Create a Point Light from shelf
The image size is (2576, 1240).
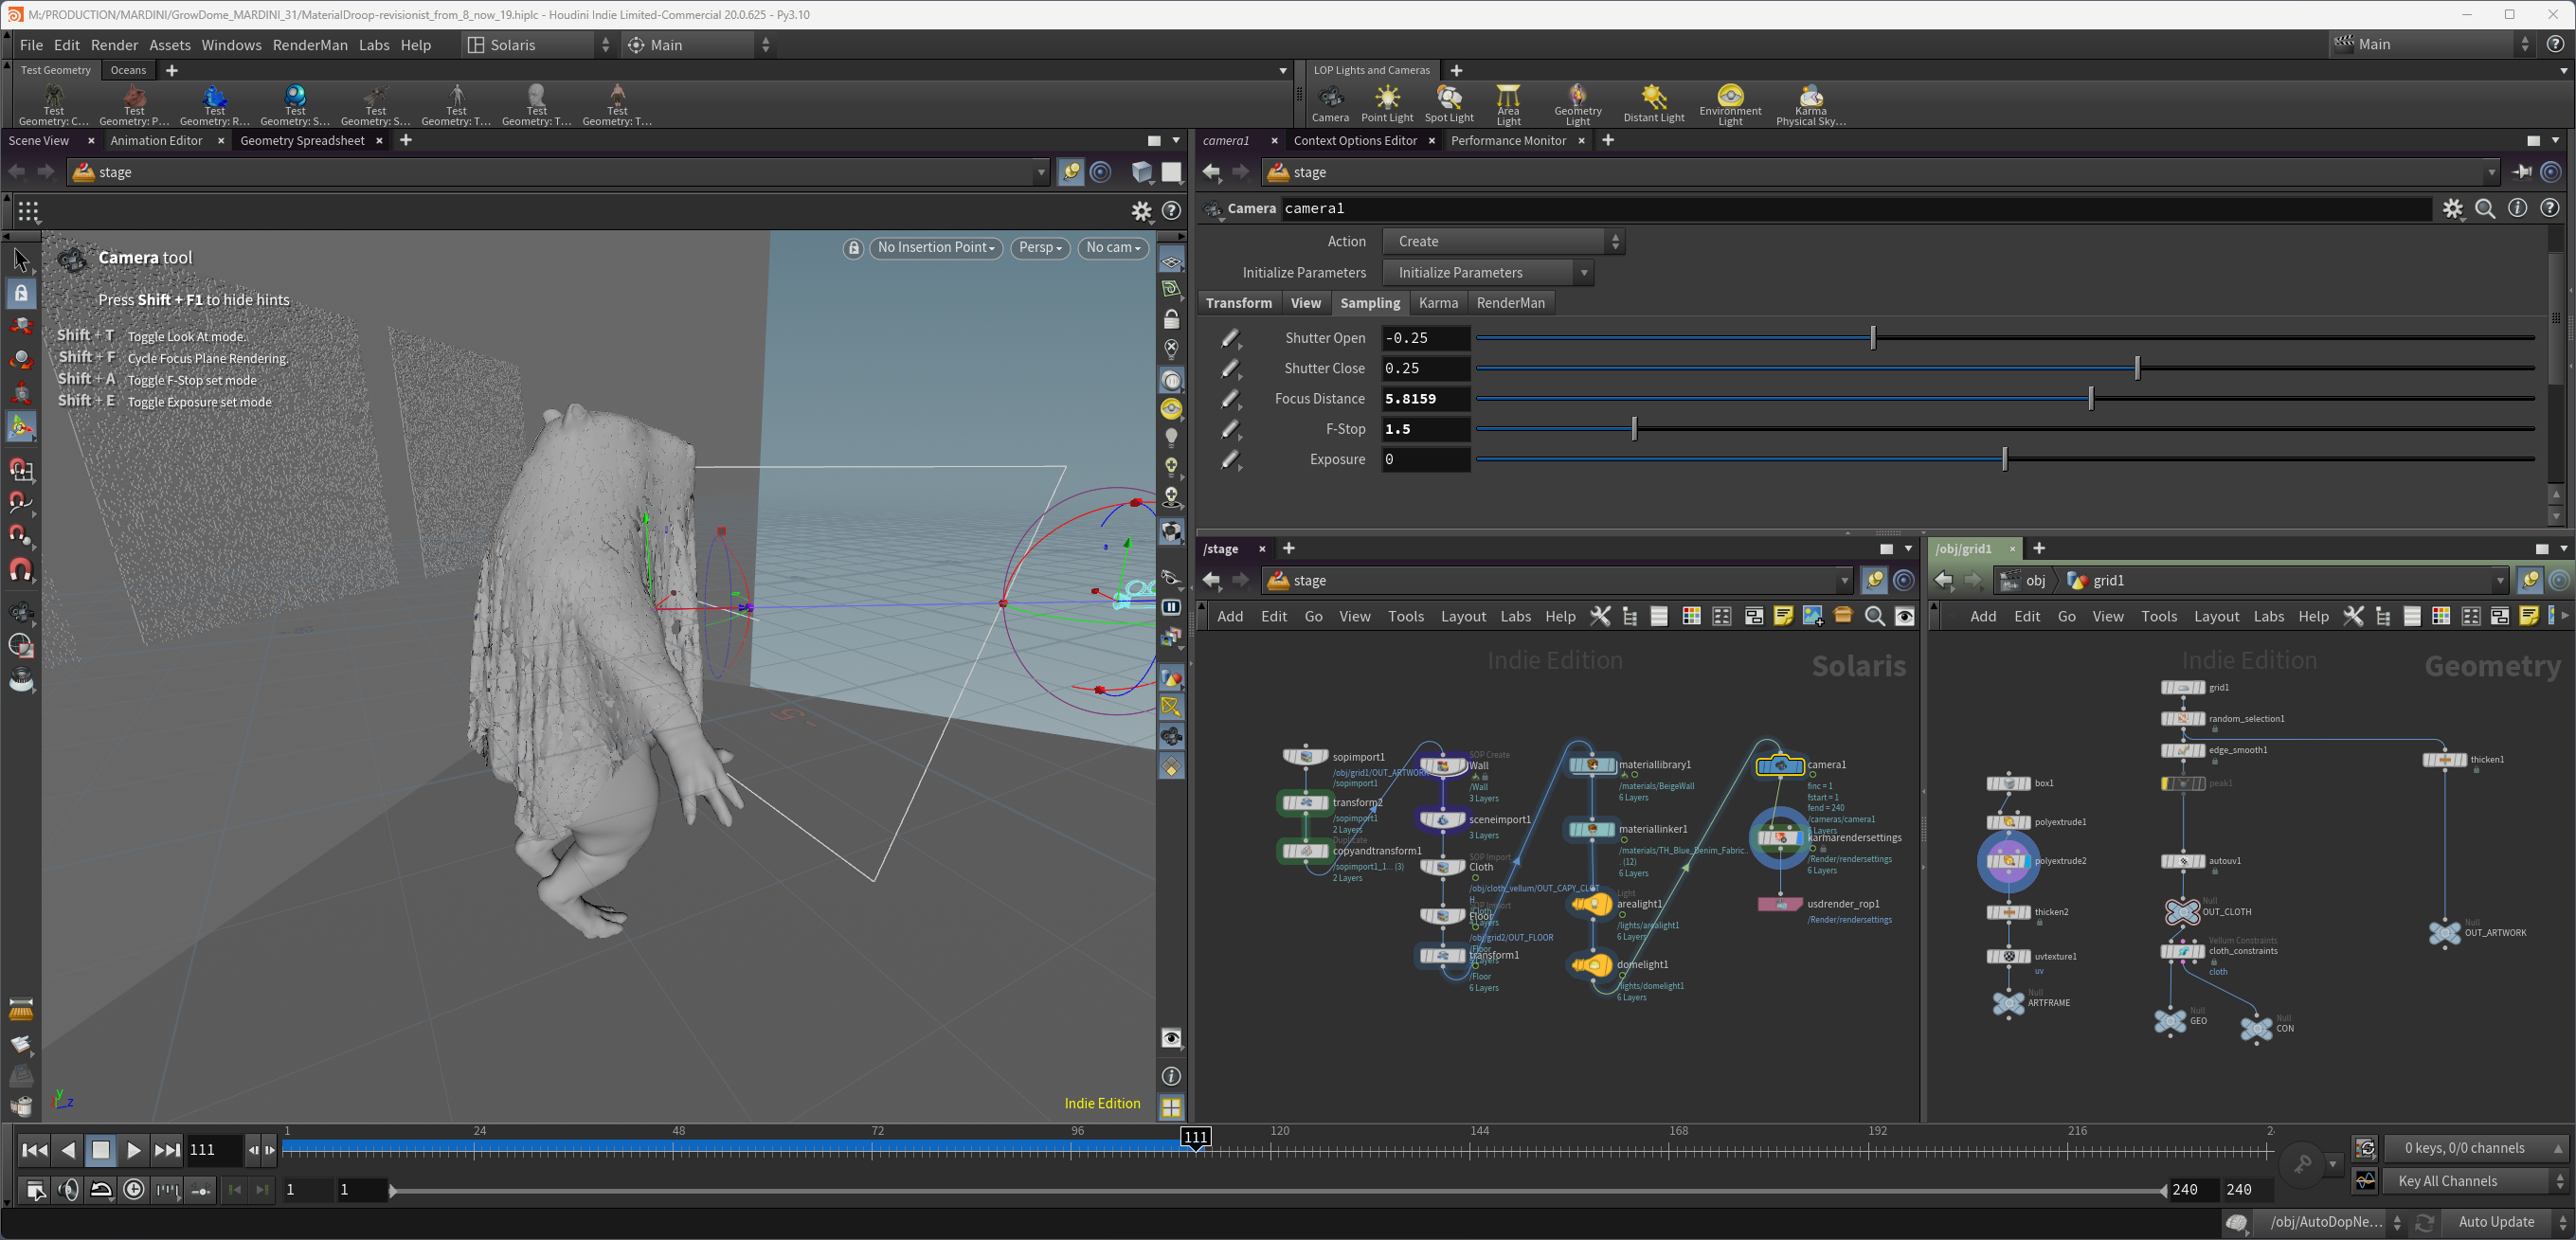click(x=1387, y=103)
